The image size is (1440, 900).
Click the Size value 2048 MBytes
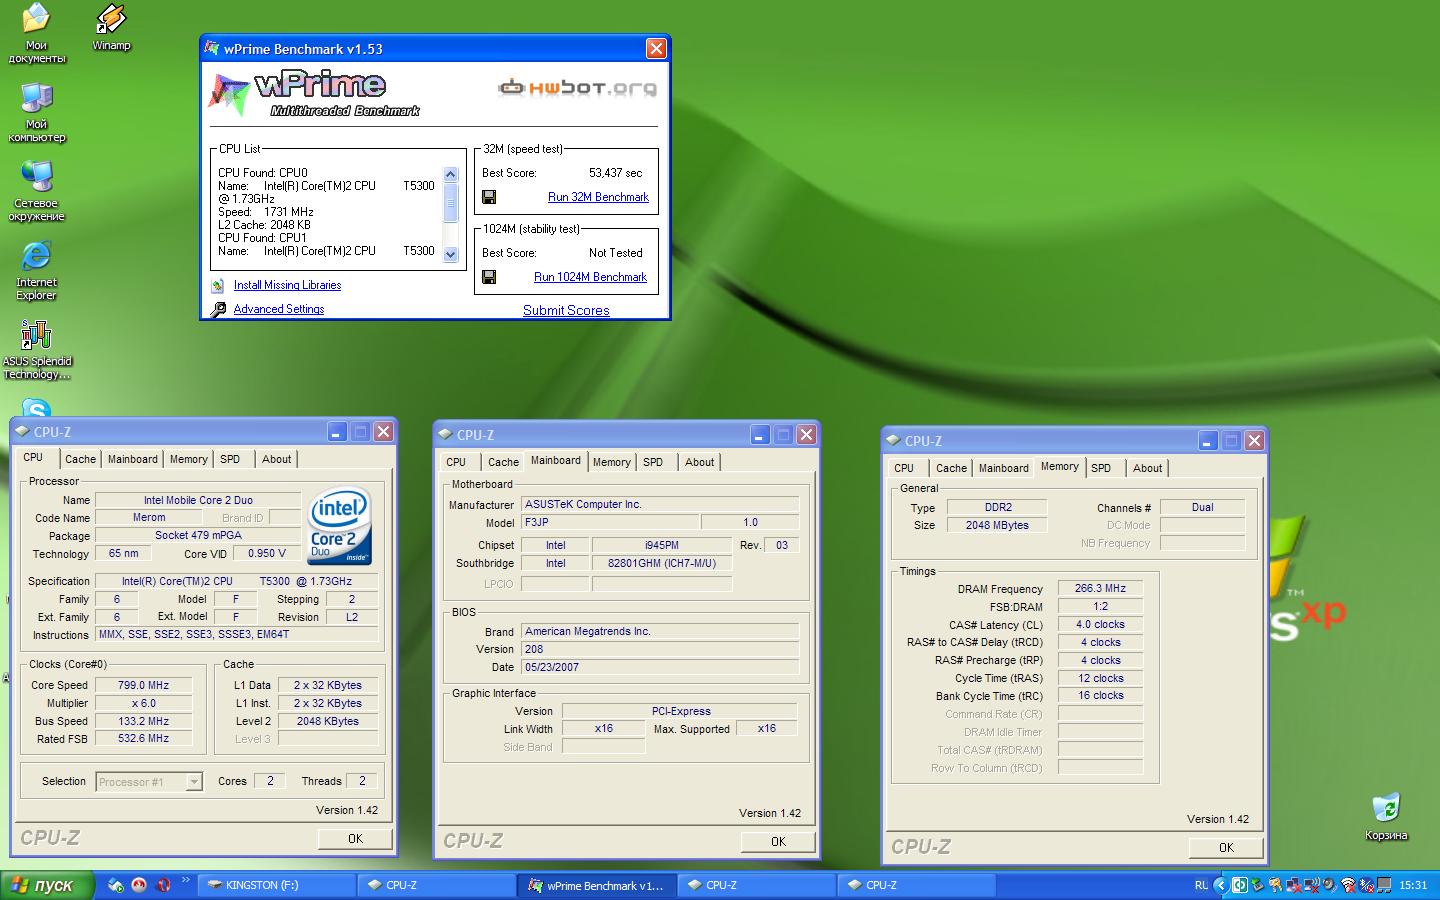click(x=997, y=525)
